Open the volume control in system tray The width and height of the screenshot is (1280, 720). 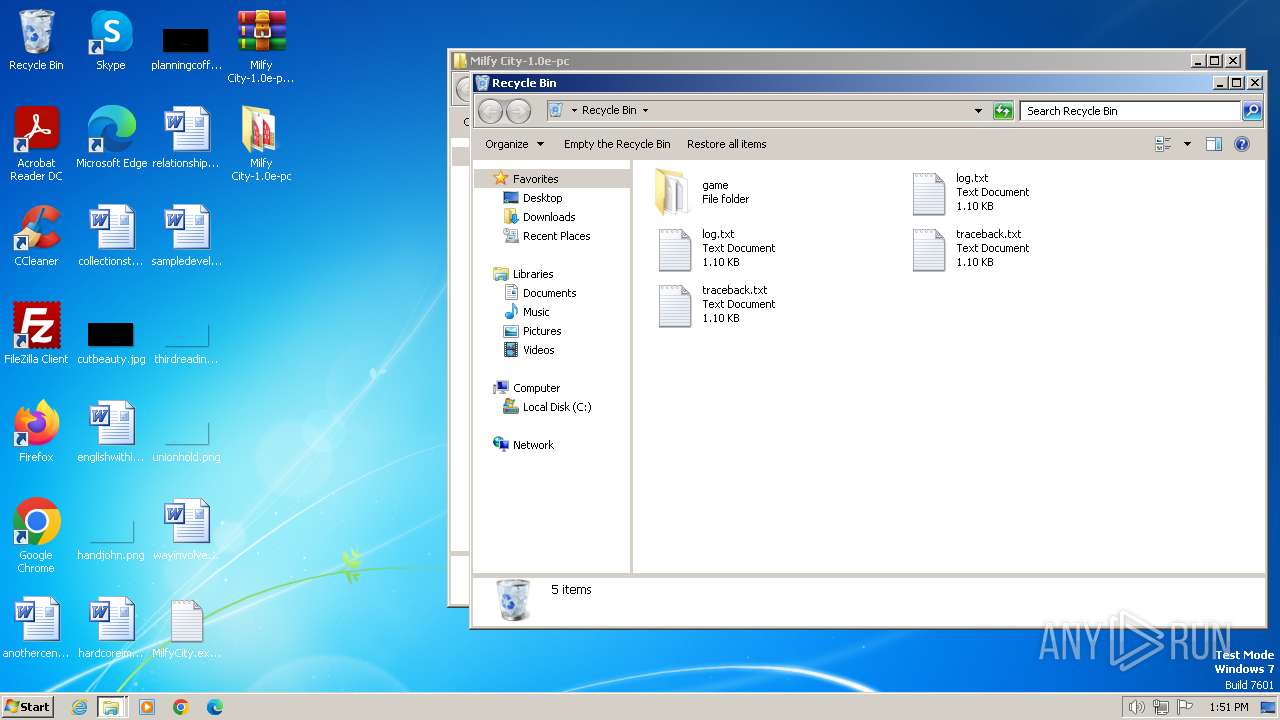pos(1137,707)
